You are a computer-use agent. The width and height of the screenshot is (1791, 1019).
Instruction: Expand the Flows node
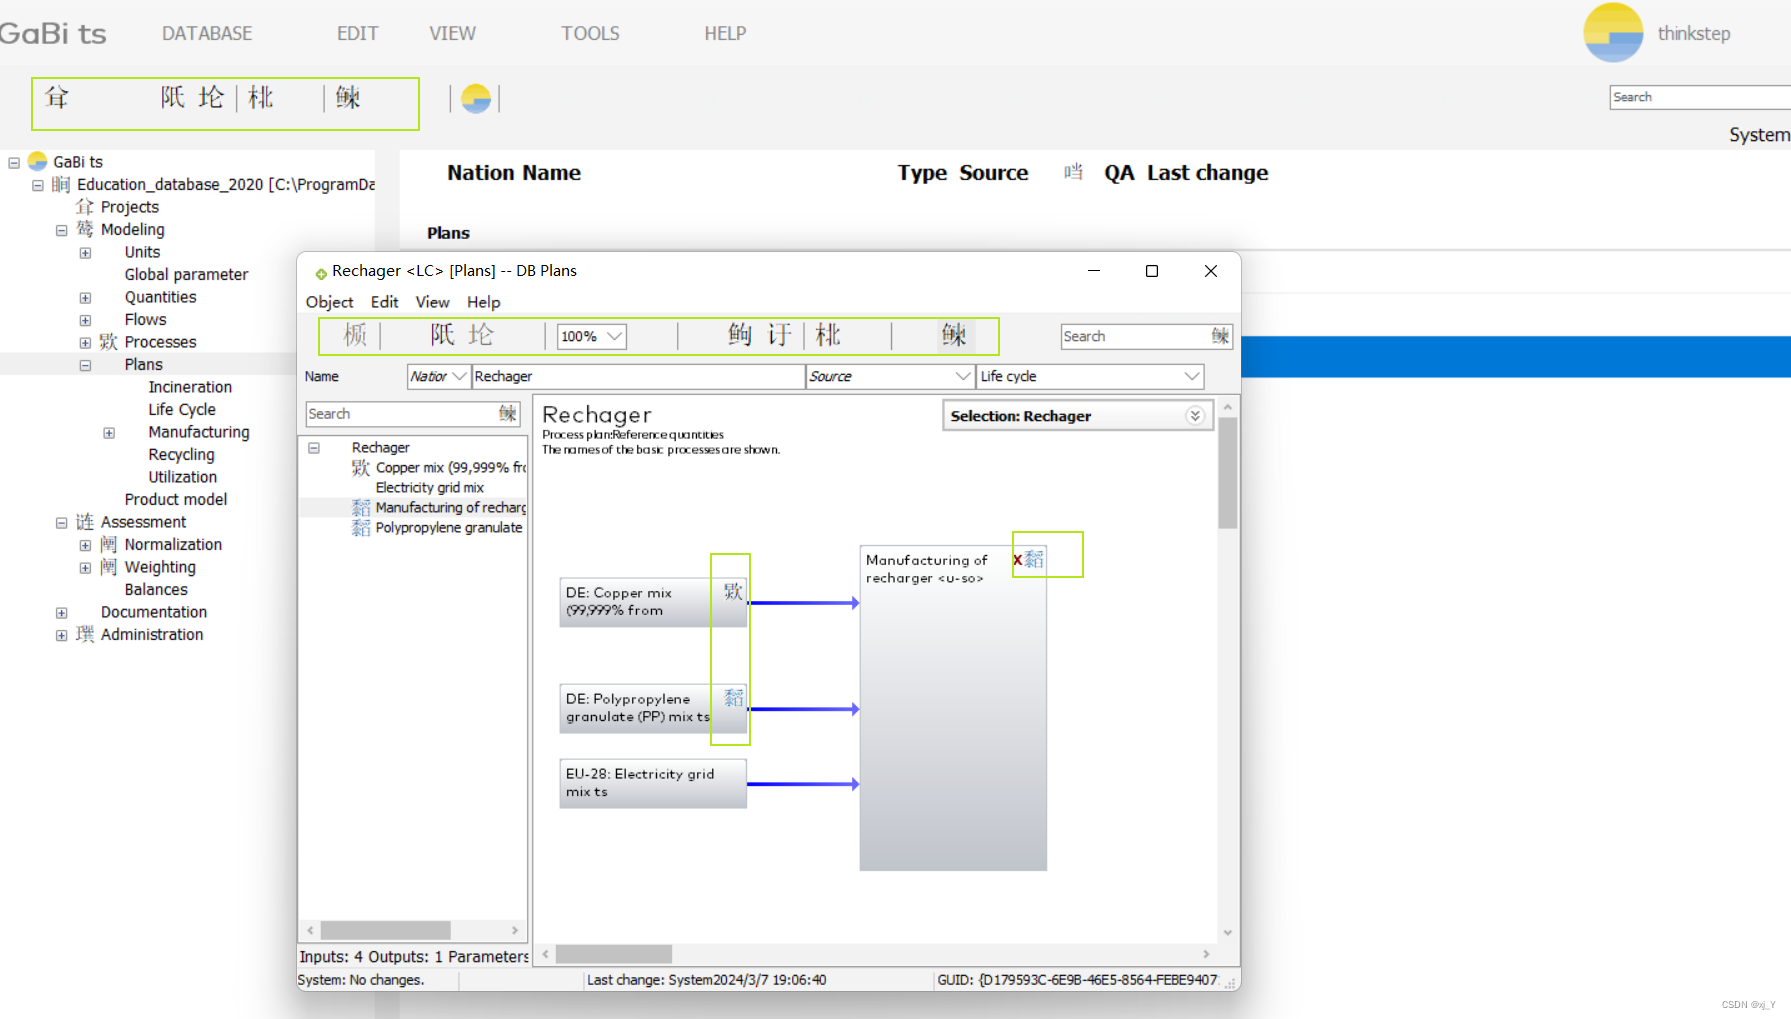pos(85,320)
